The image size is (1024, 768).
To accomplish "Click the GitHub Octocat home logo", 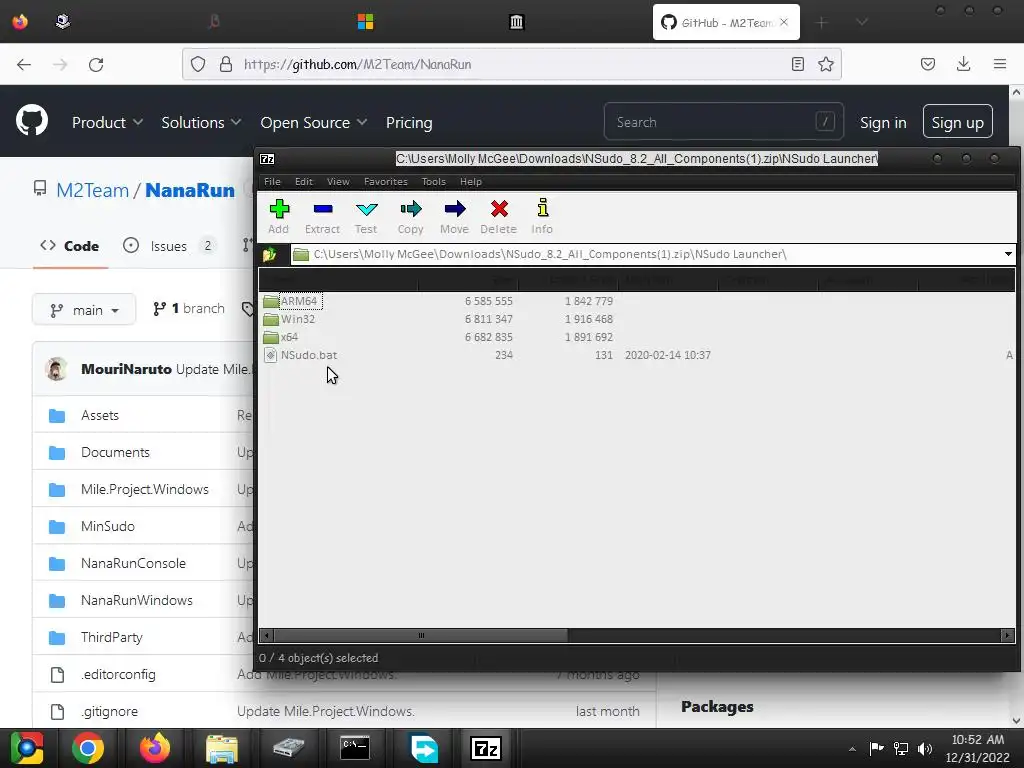I will point(32,121).
